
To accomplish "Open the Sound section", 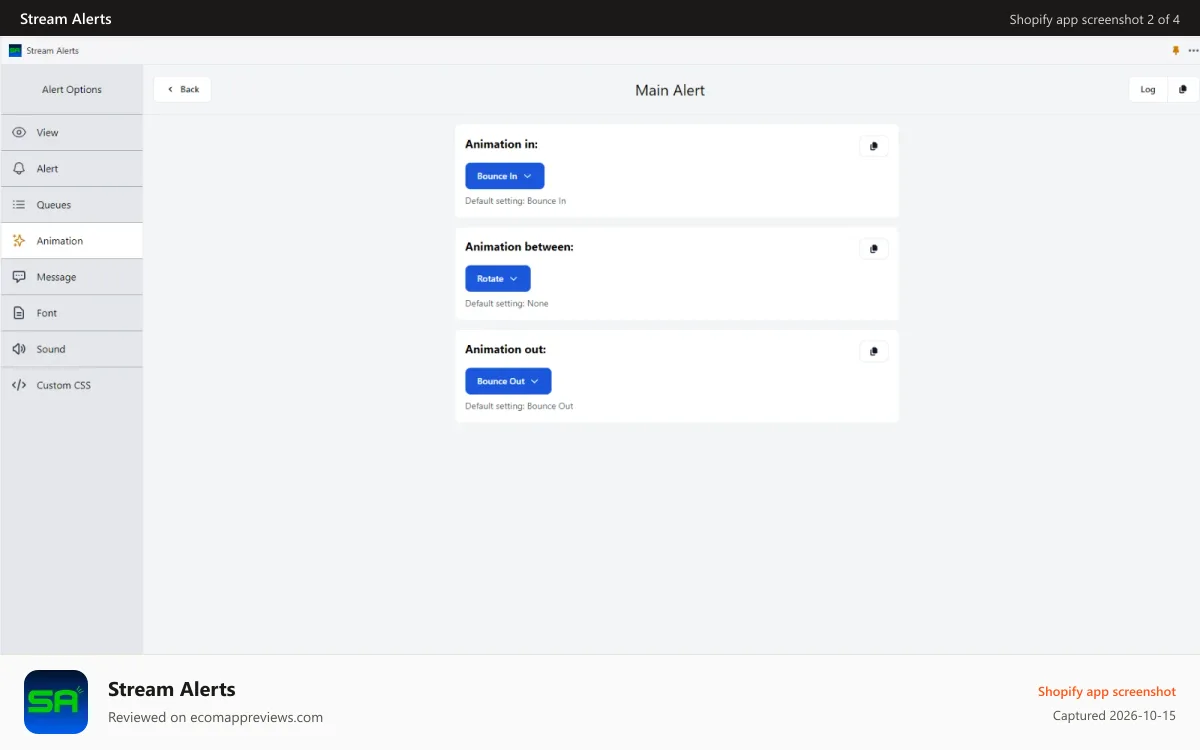I will (x=72, y=349).
